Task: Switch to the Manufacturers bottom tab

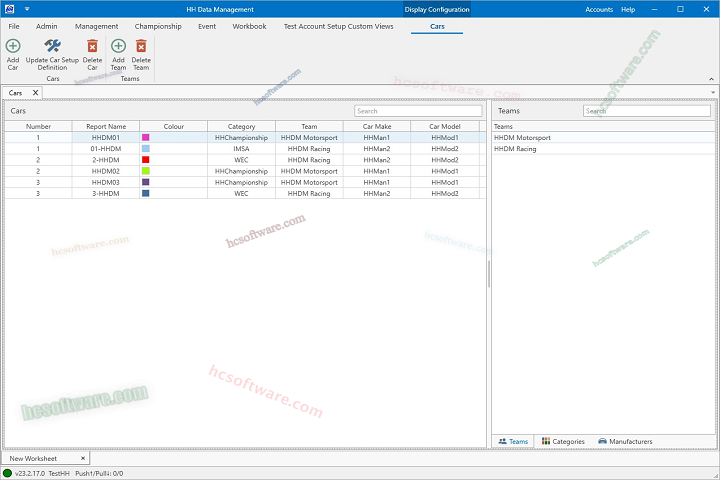Action: tap(625, 441)
